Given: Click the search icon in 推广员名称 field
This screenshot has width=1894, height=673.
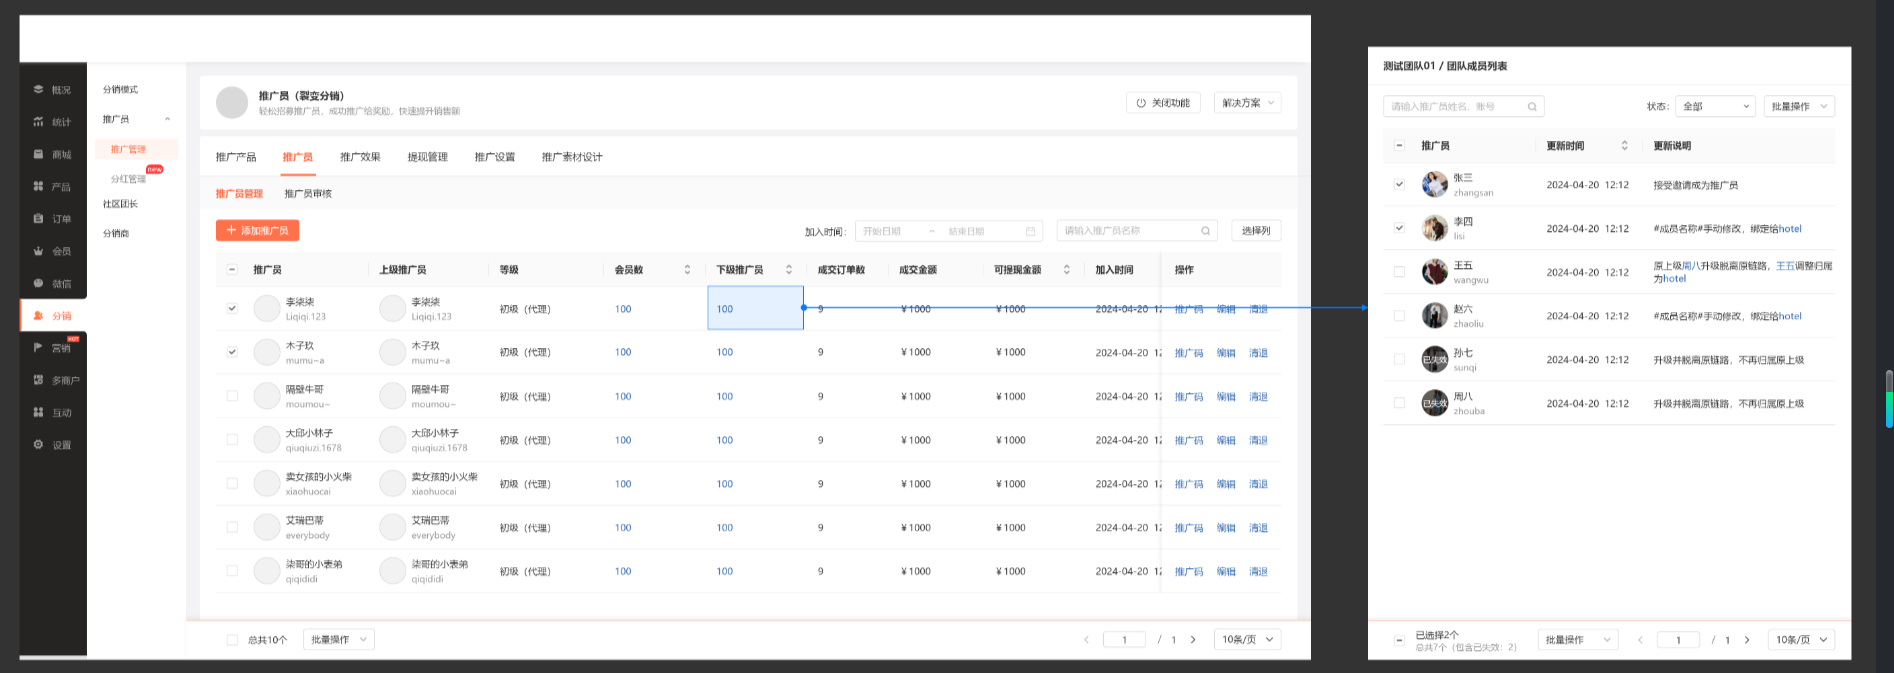Looking at the screenshot, I should (x=1205, y=231).
